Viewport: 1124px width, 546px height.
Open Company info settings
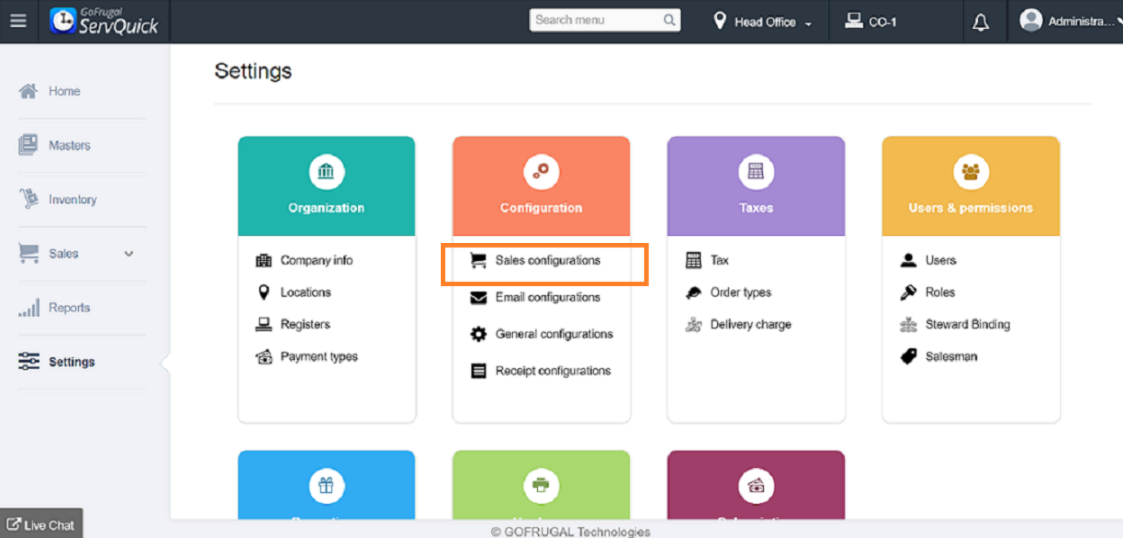[316, 261]
